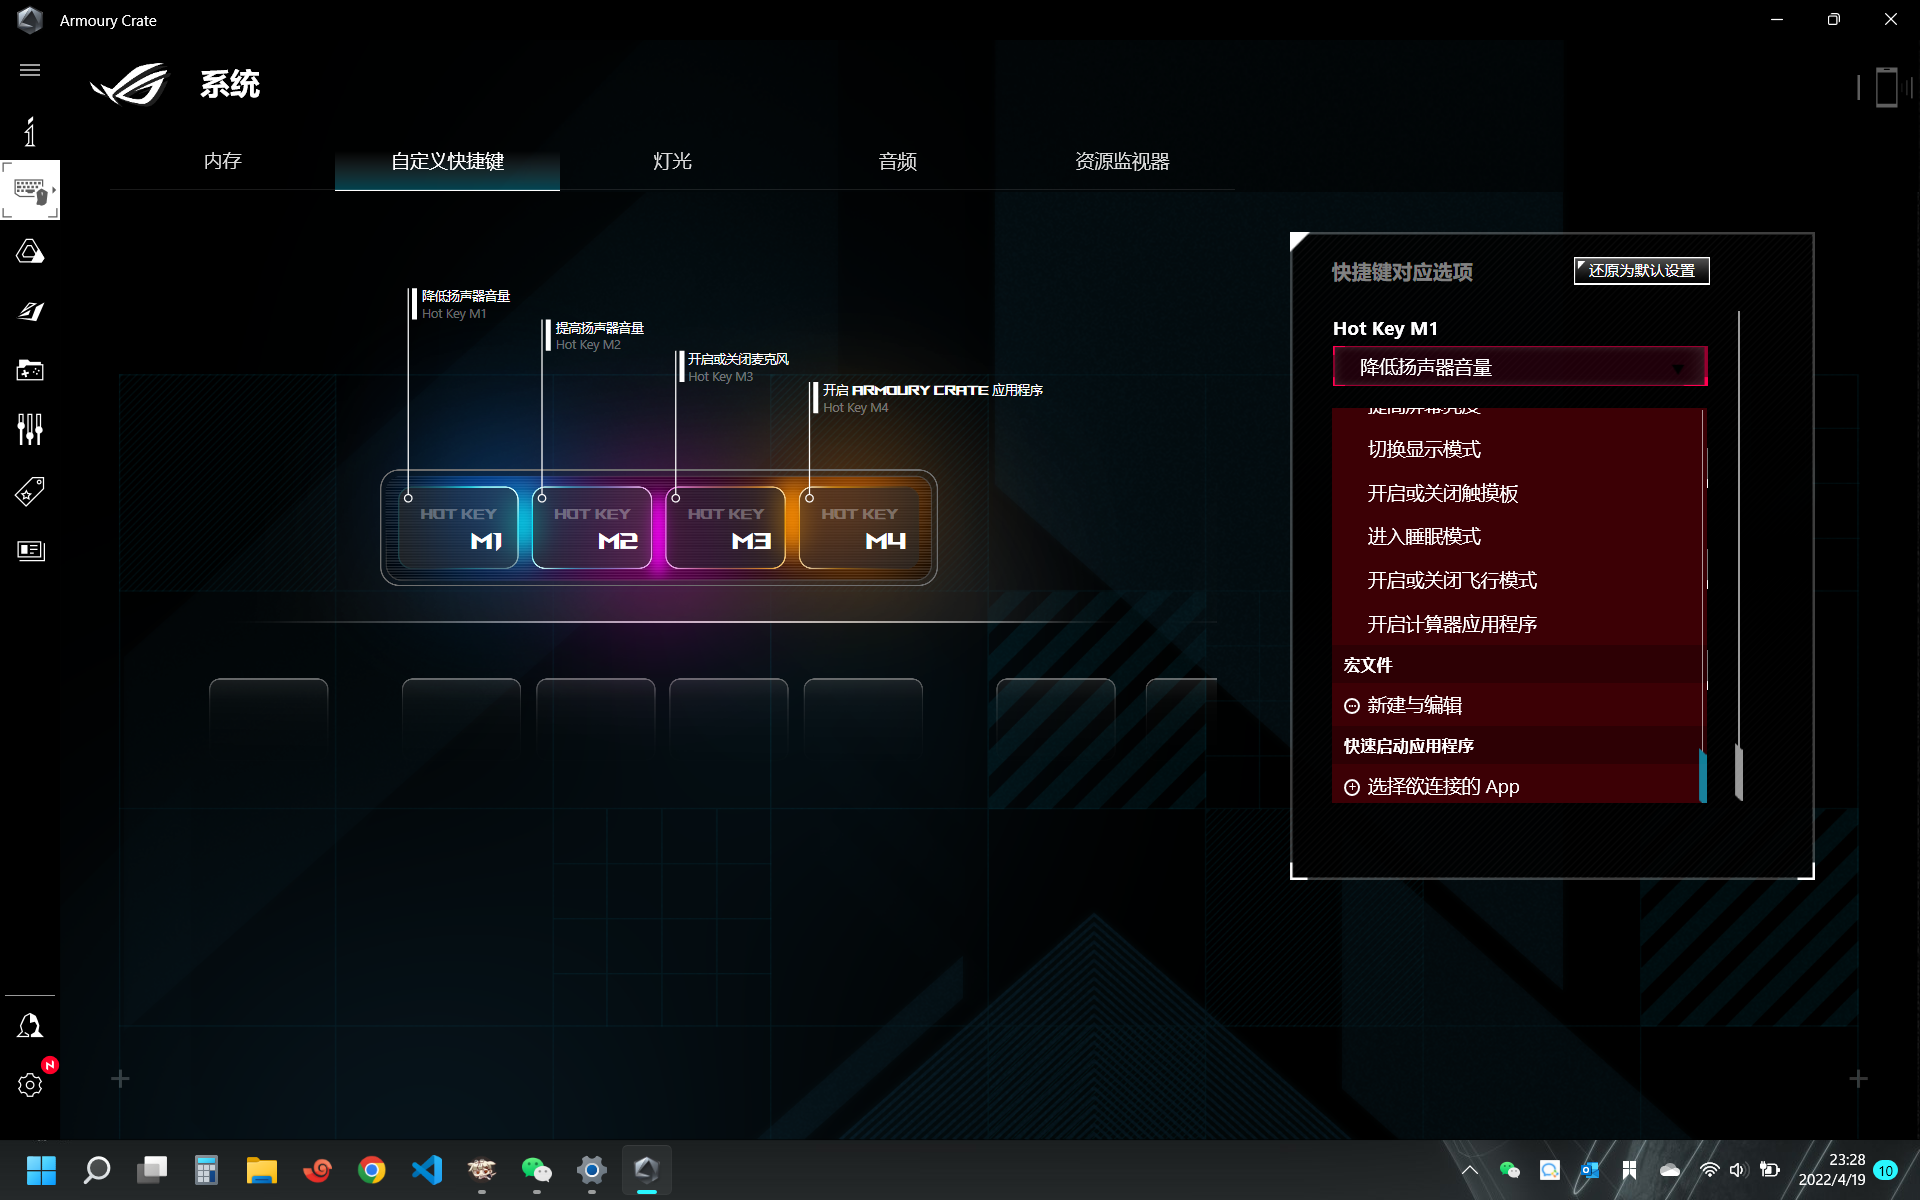Launch Google Chrome from the taskbar

(x=372, y=1170)
